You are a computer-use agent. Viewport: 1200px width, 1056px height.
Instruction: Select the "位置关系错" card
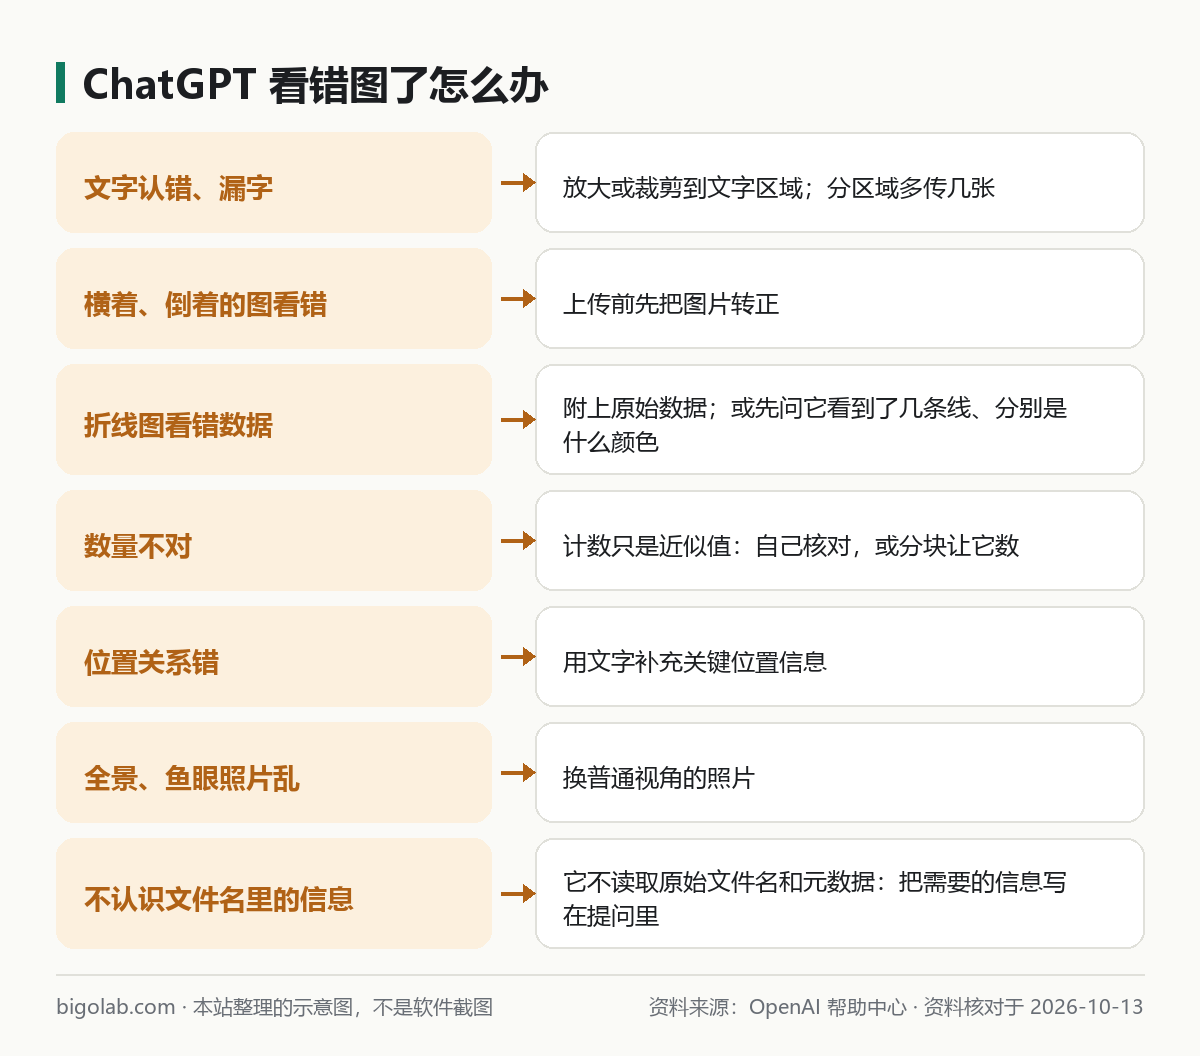274,656
